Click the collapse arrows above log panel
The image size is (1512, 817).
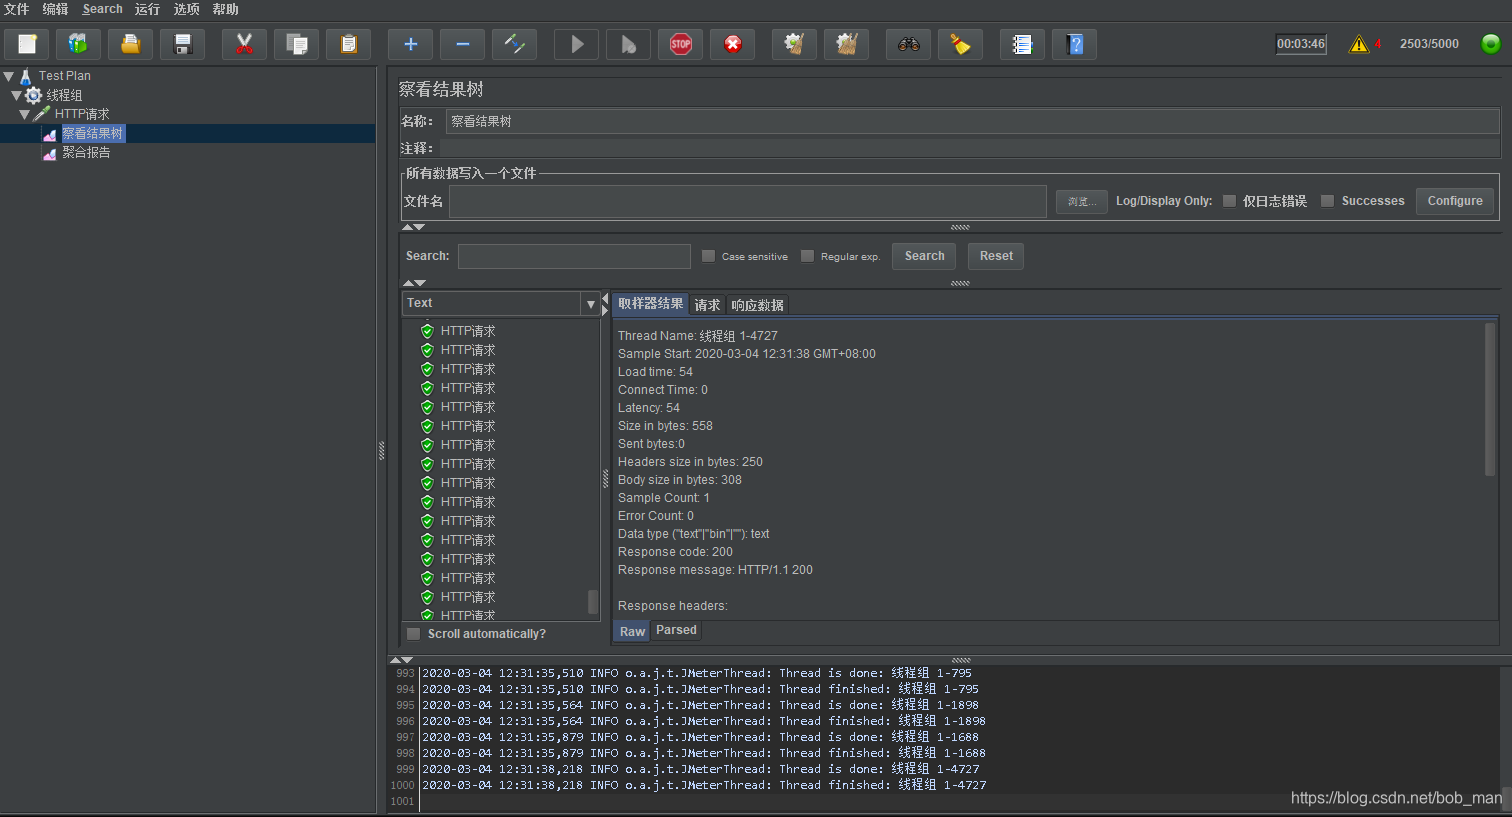pos(401,660)
